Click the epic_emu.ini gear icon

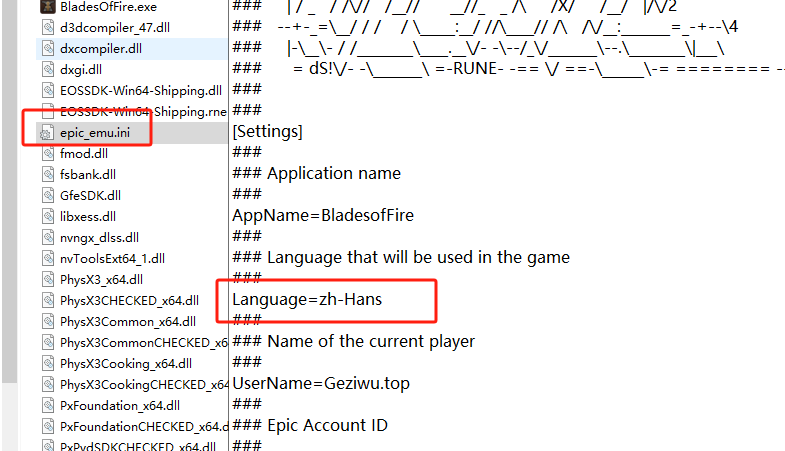pos(48,133)
